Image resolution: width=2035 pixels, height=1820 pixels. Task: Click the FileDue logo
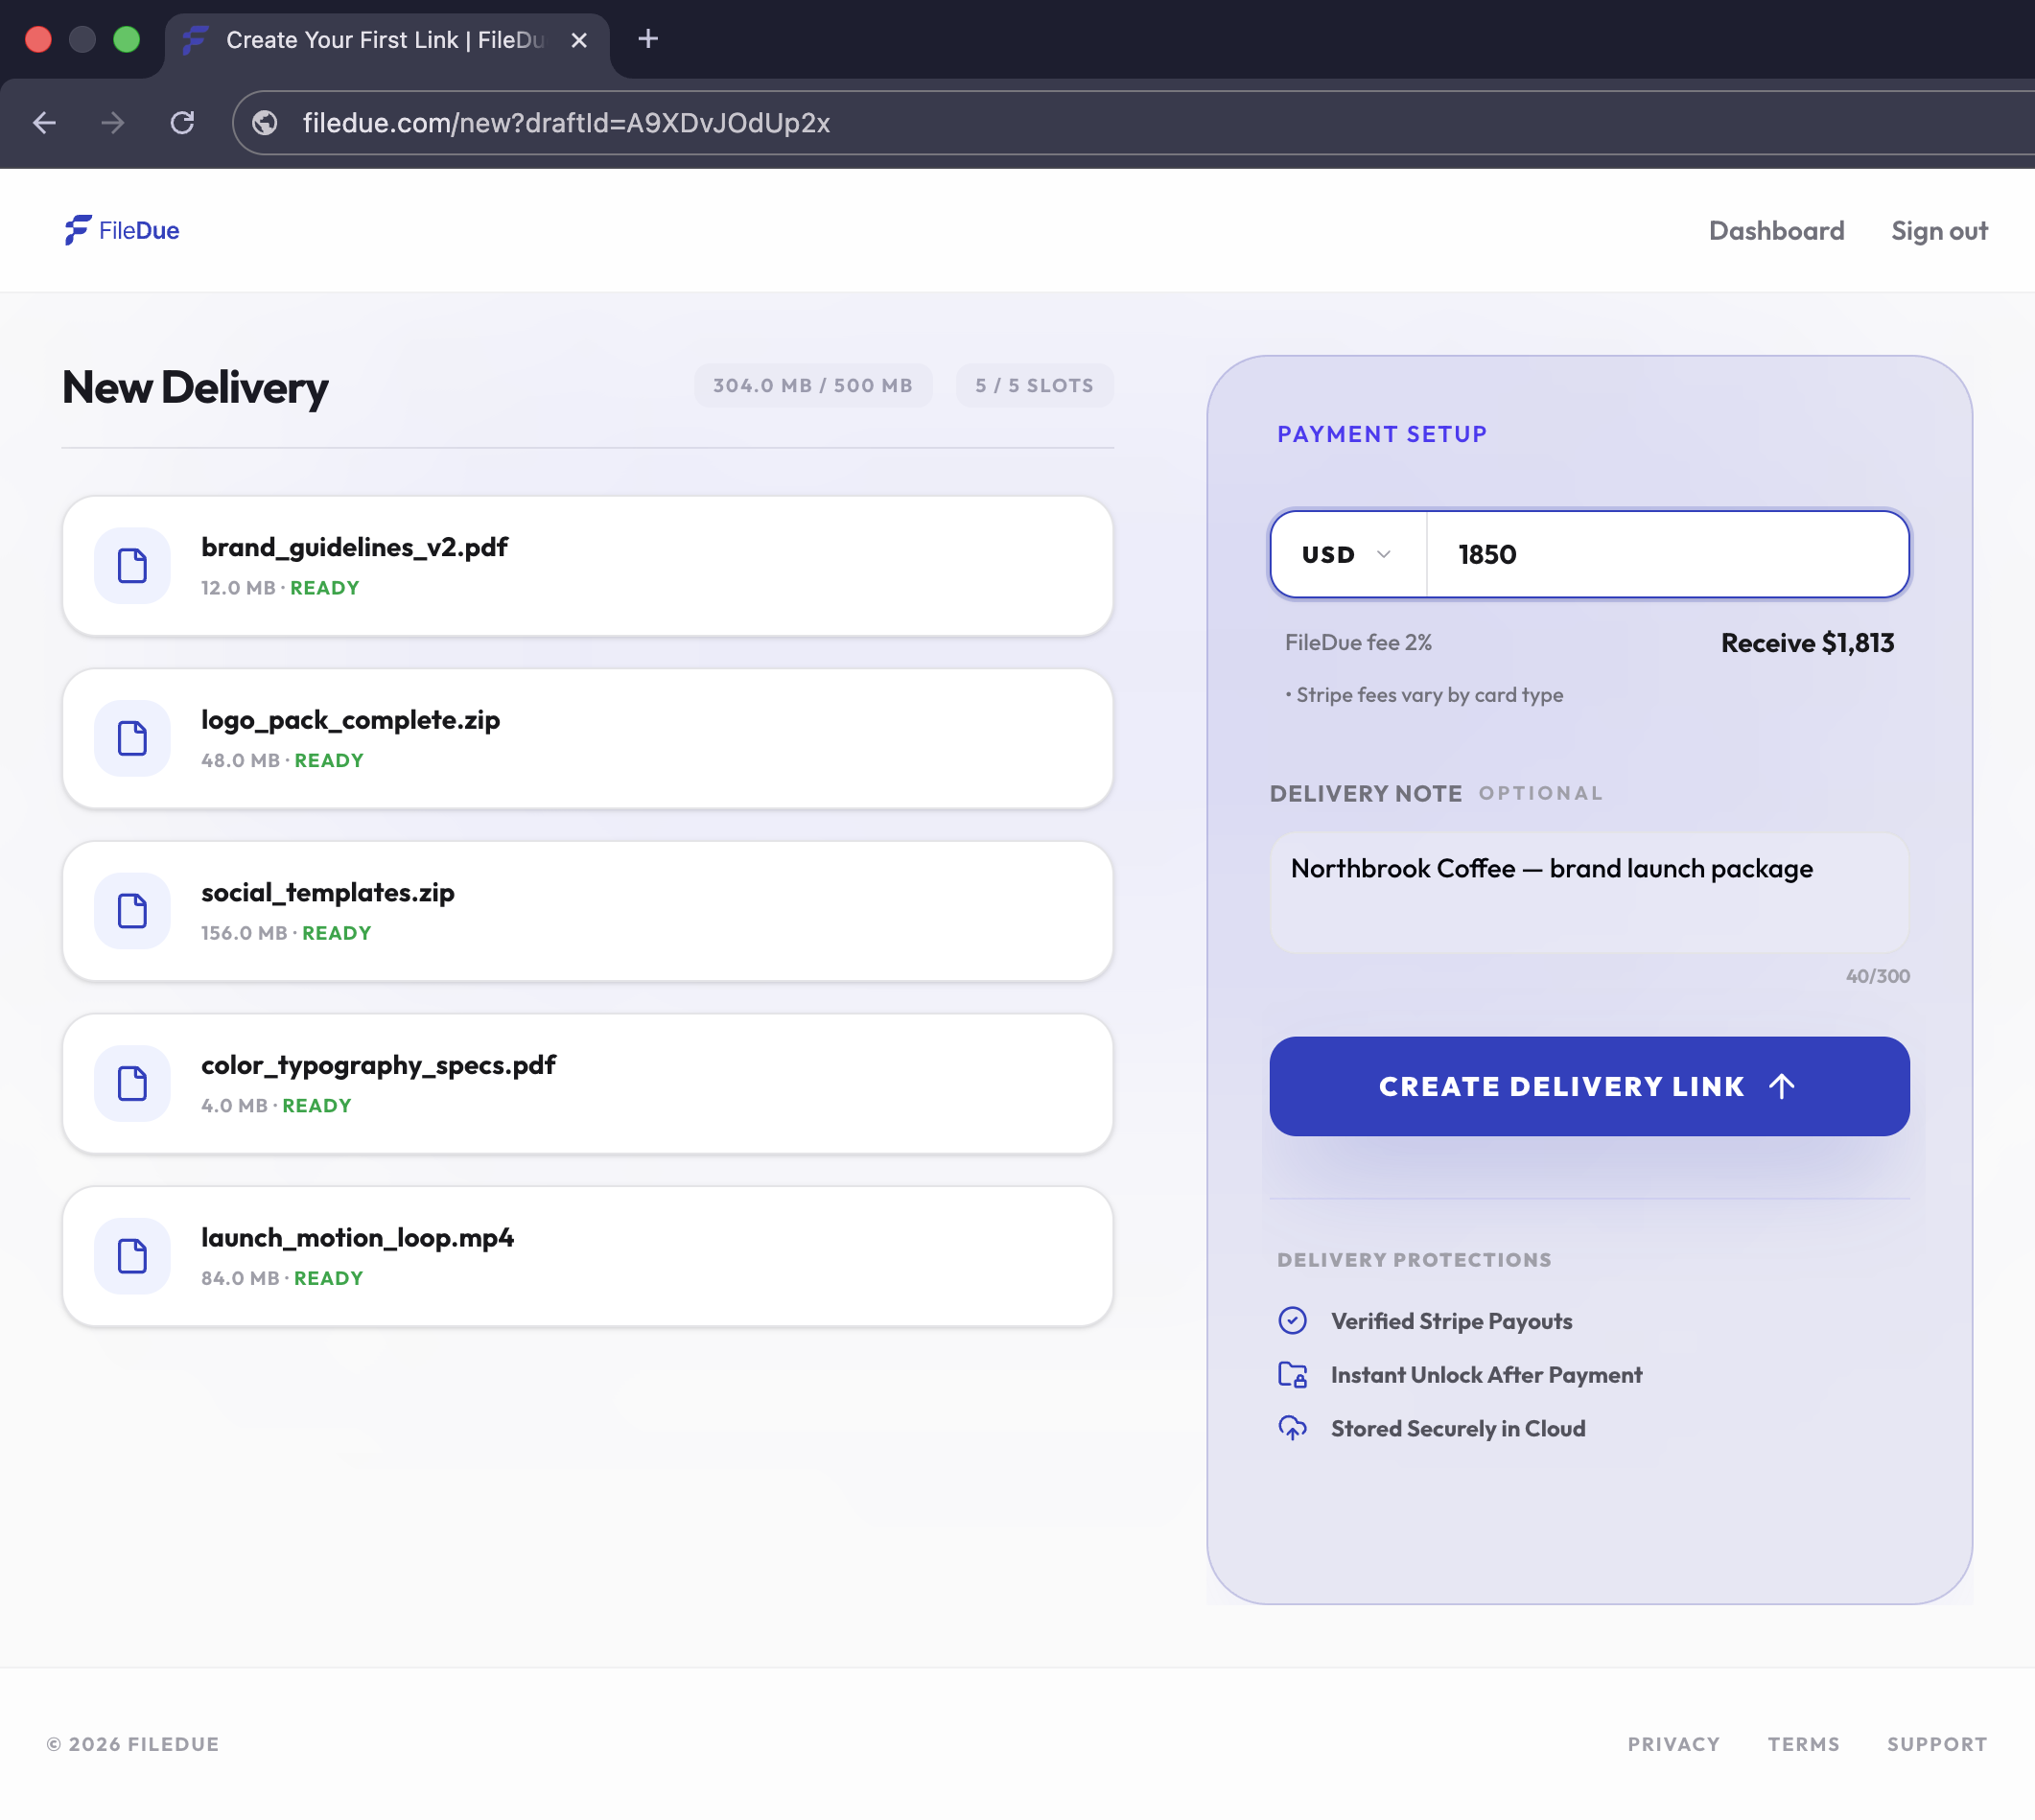121,230
